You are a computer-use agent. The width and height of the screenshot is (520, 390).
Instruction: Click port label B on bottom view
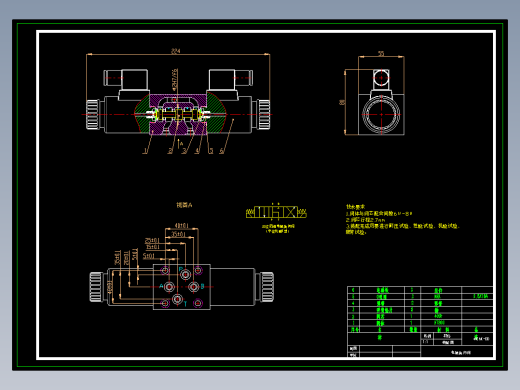[x=202, y=286]
